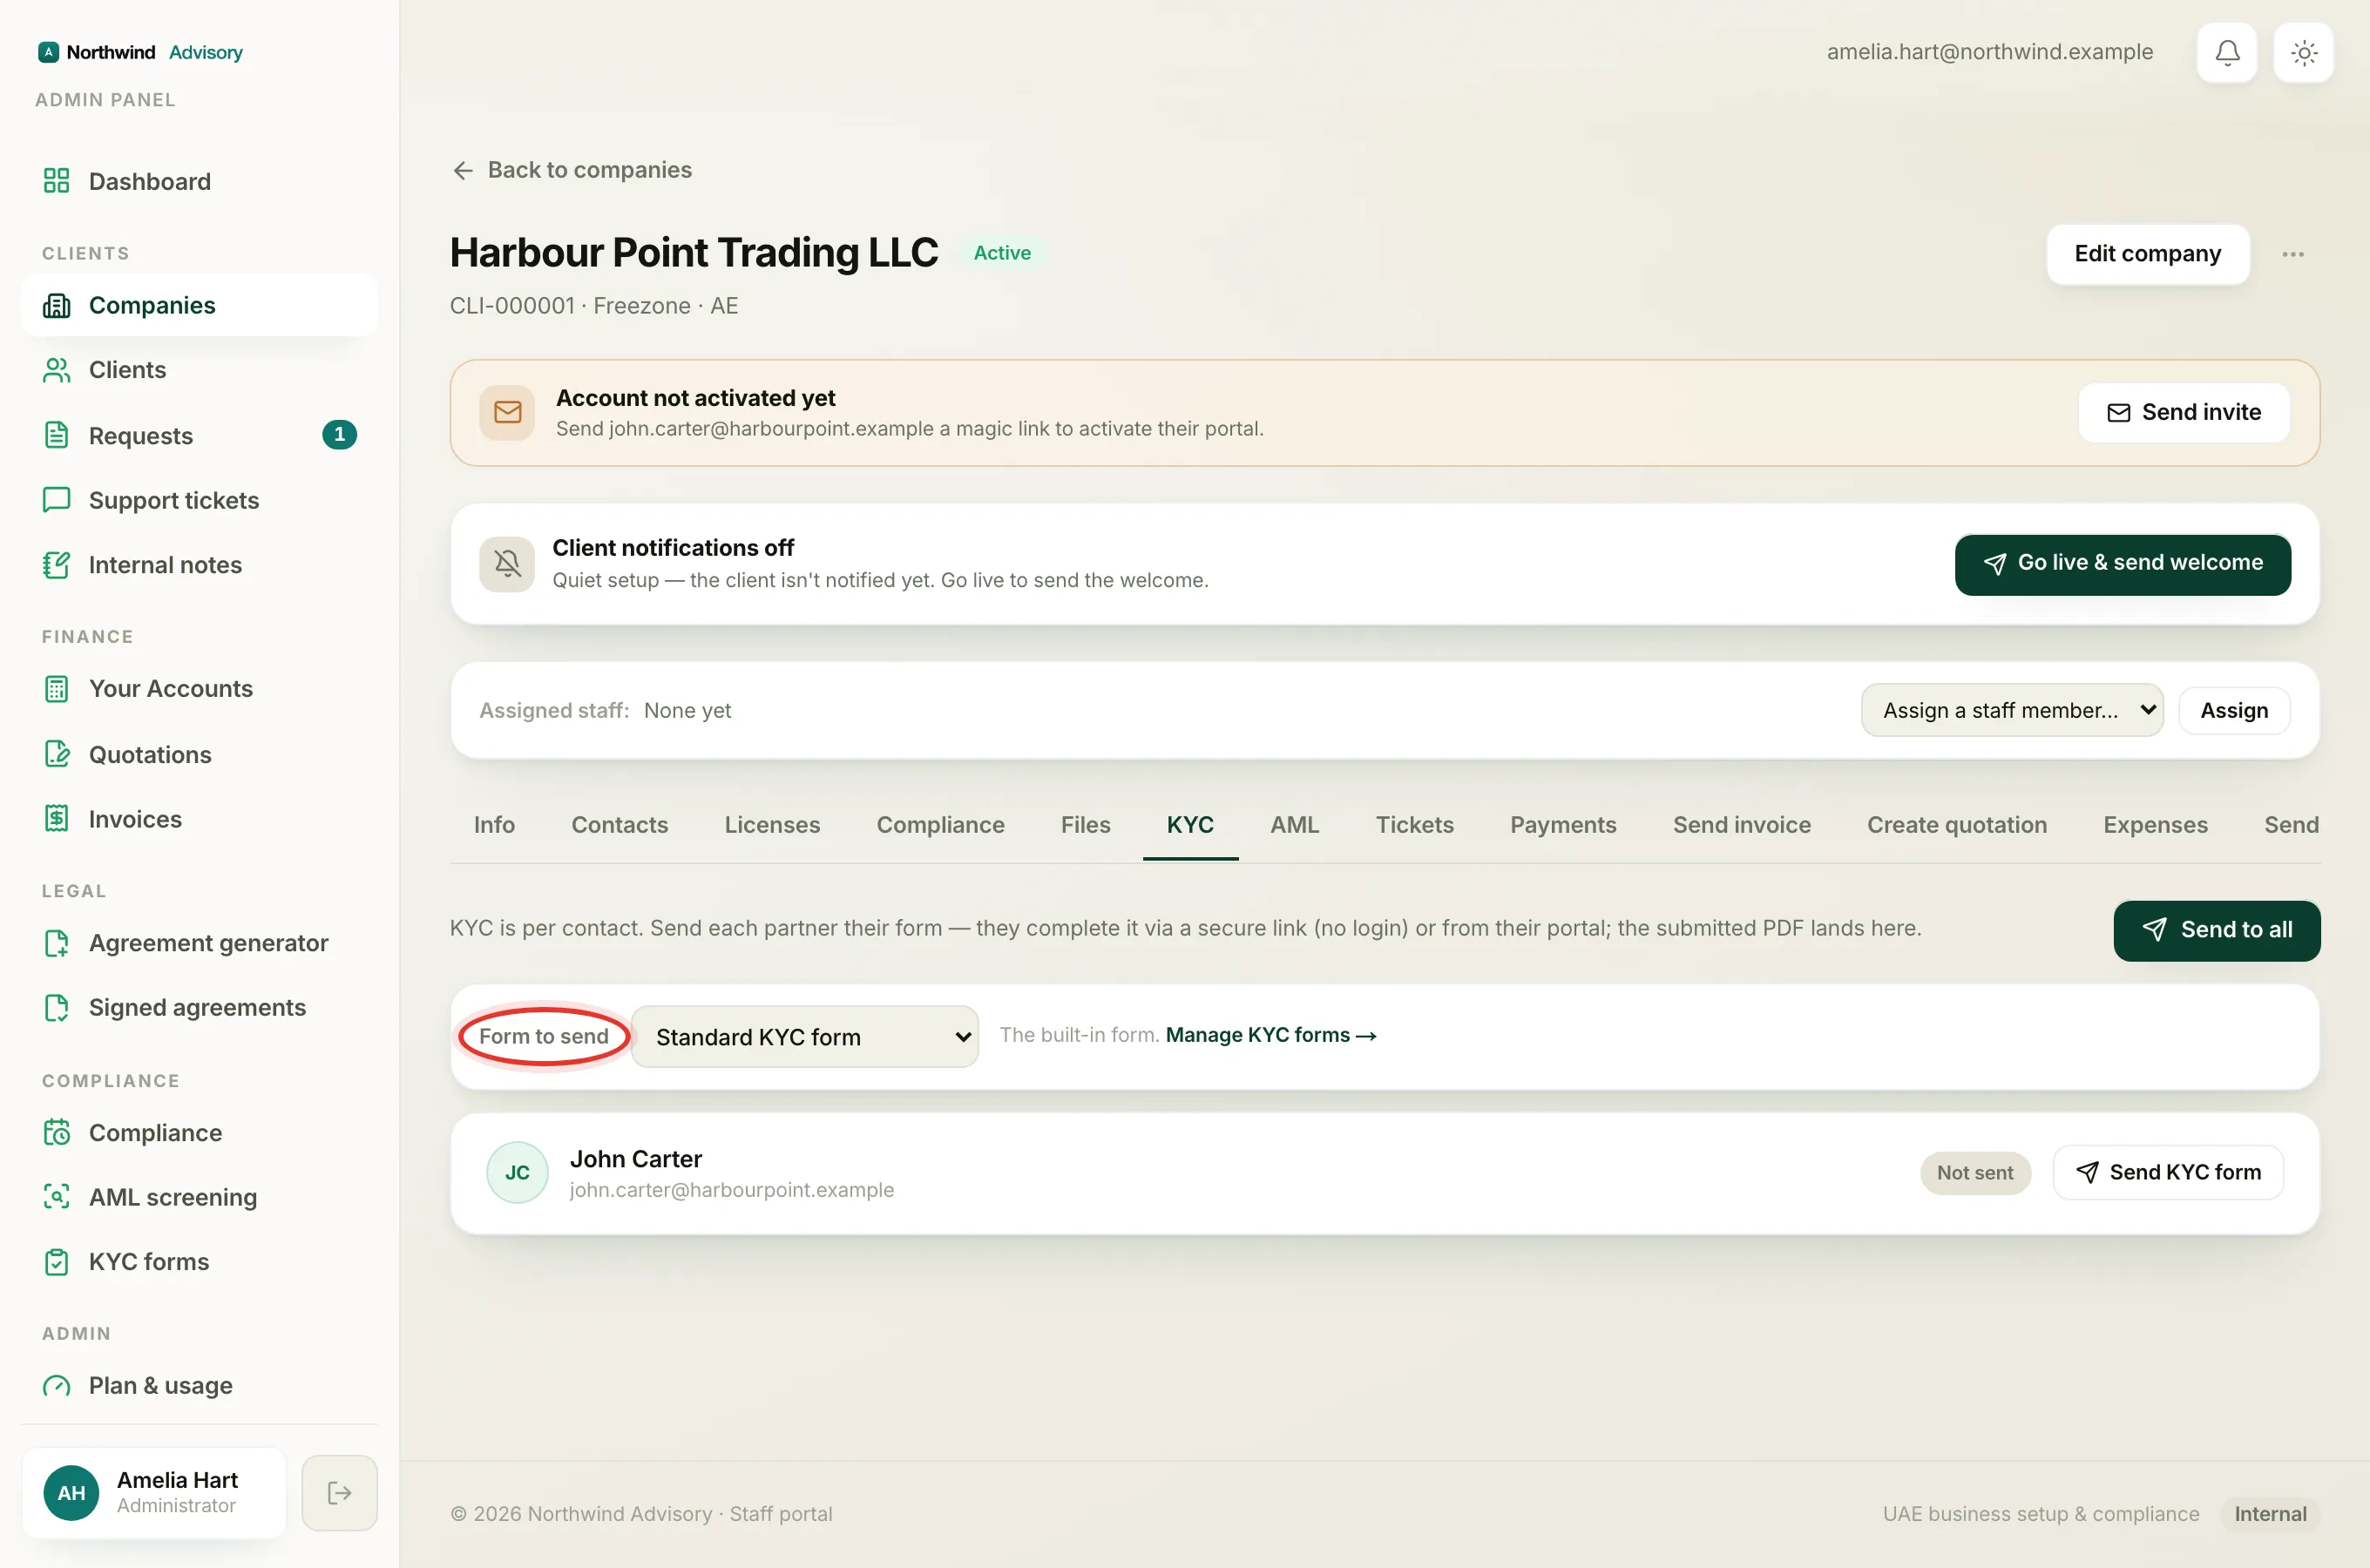2370x1568 pixels.
Task: Click the Support tickets chat icon
Action: 57,500
